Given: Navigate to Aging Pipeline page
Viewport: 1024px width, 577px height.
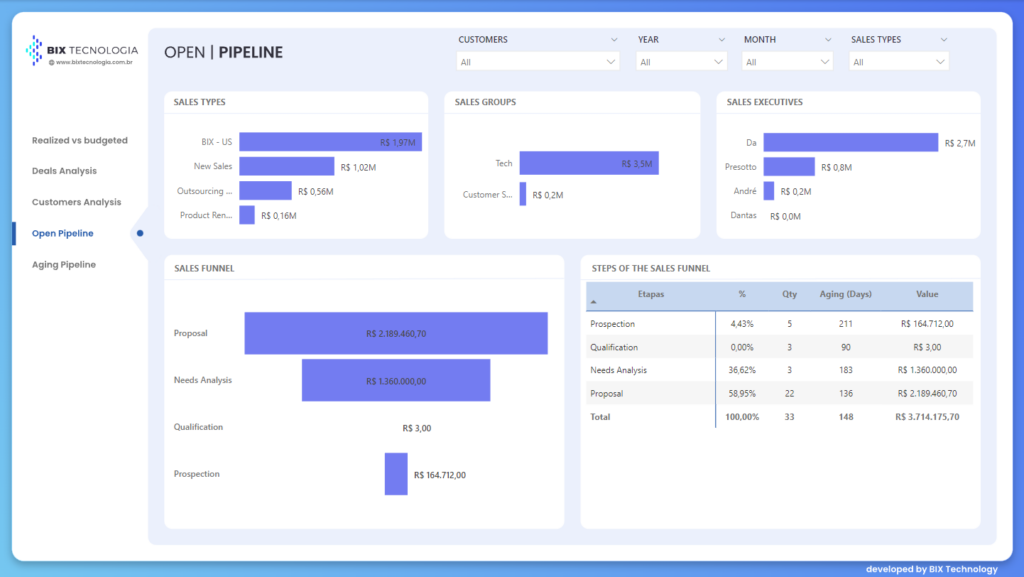Looking at the screenshot, I should (x=64, y=265).
